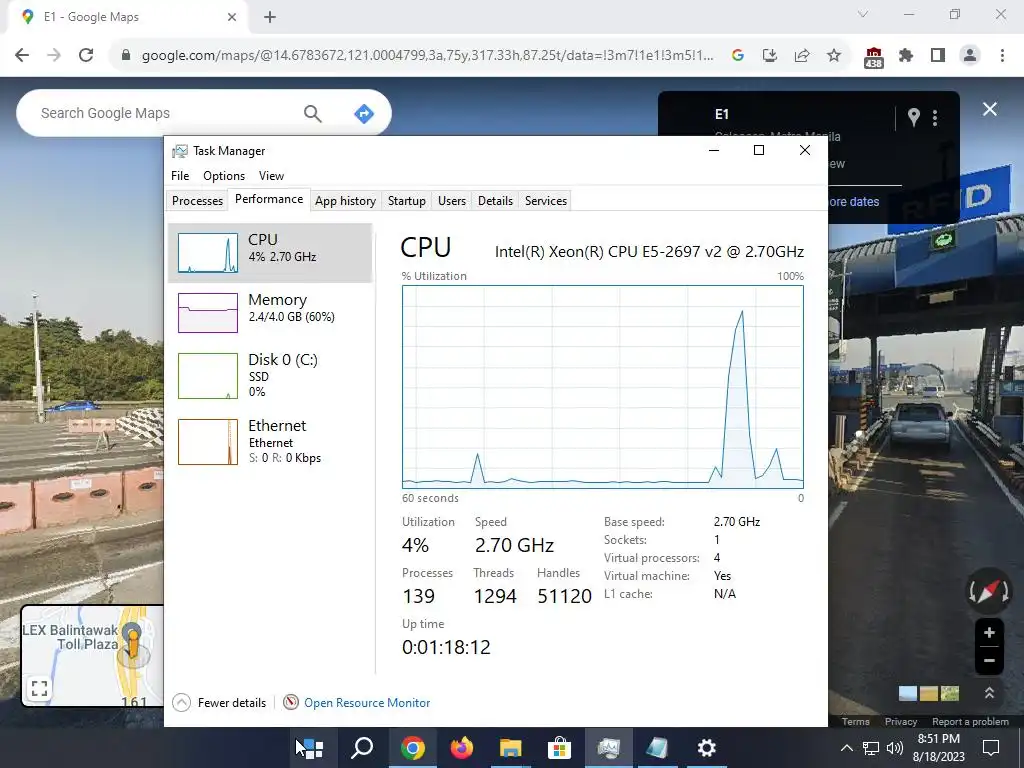1024x768 pixels.
Task: Open Task Manager Options menu
Action: click(x=224, y=176)
